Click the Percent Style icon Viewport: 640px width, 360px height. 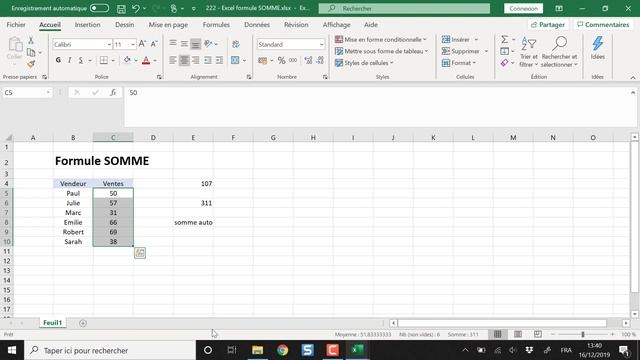(281, 60)
